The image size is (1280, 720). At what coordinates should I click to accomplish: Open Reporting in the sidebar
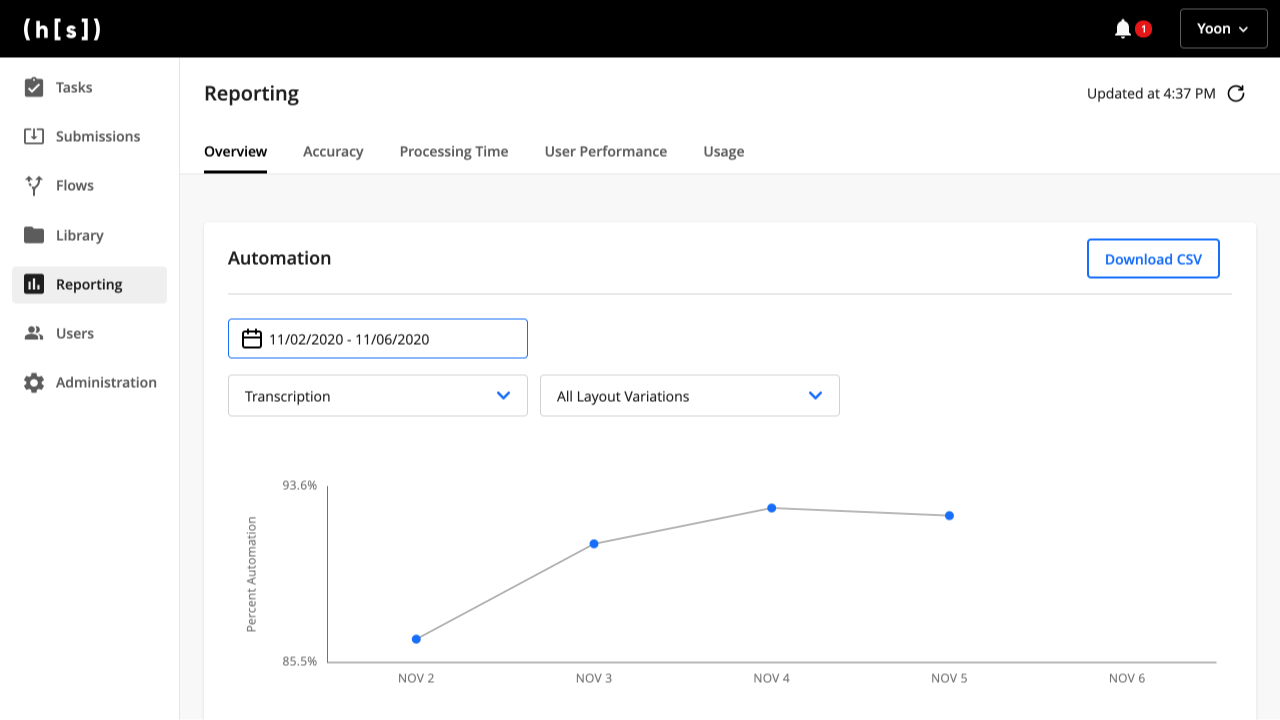point(89,284)
